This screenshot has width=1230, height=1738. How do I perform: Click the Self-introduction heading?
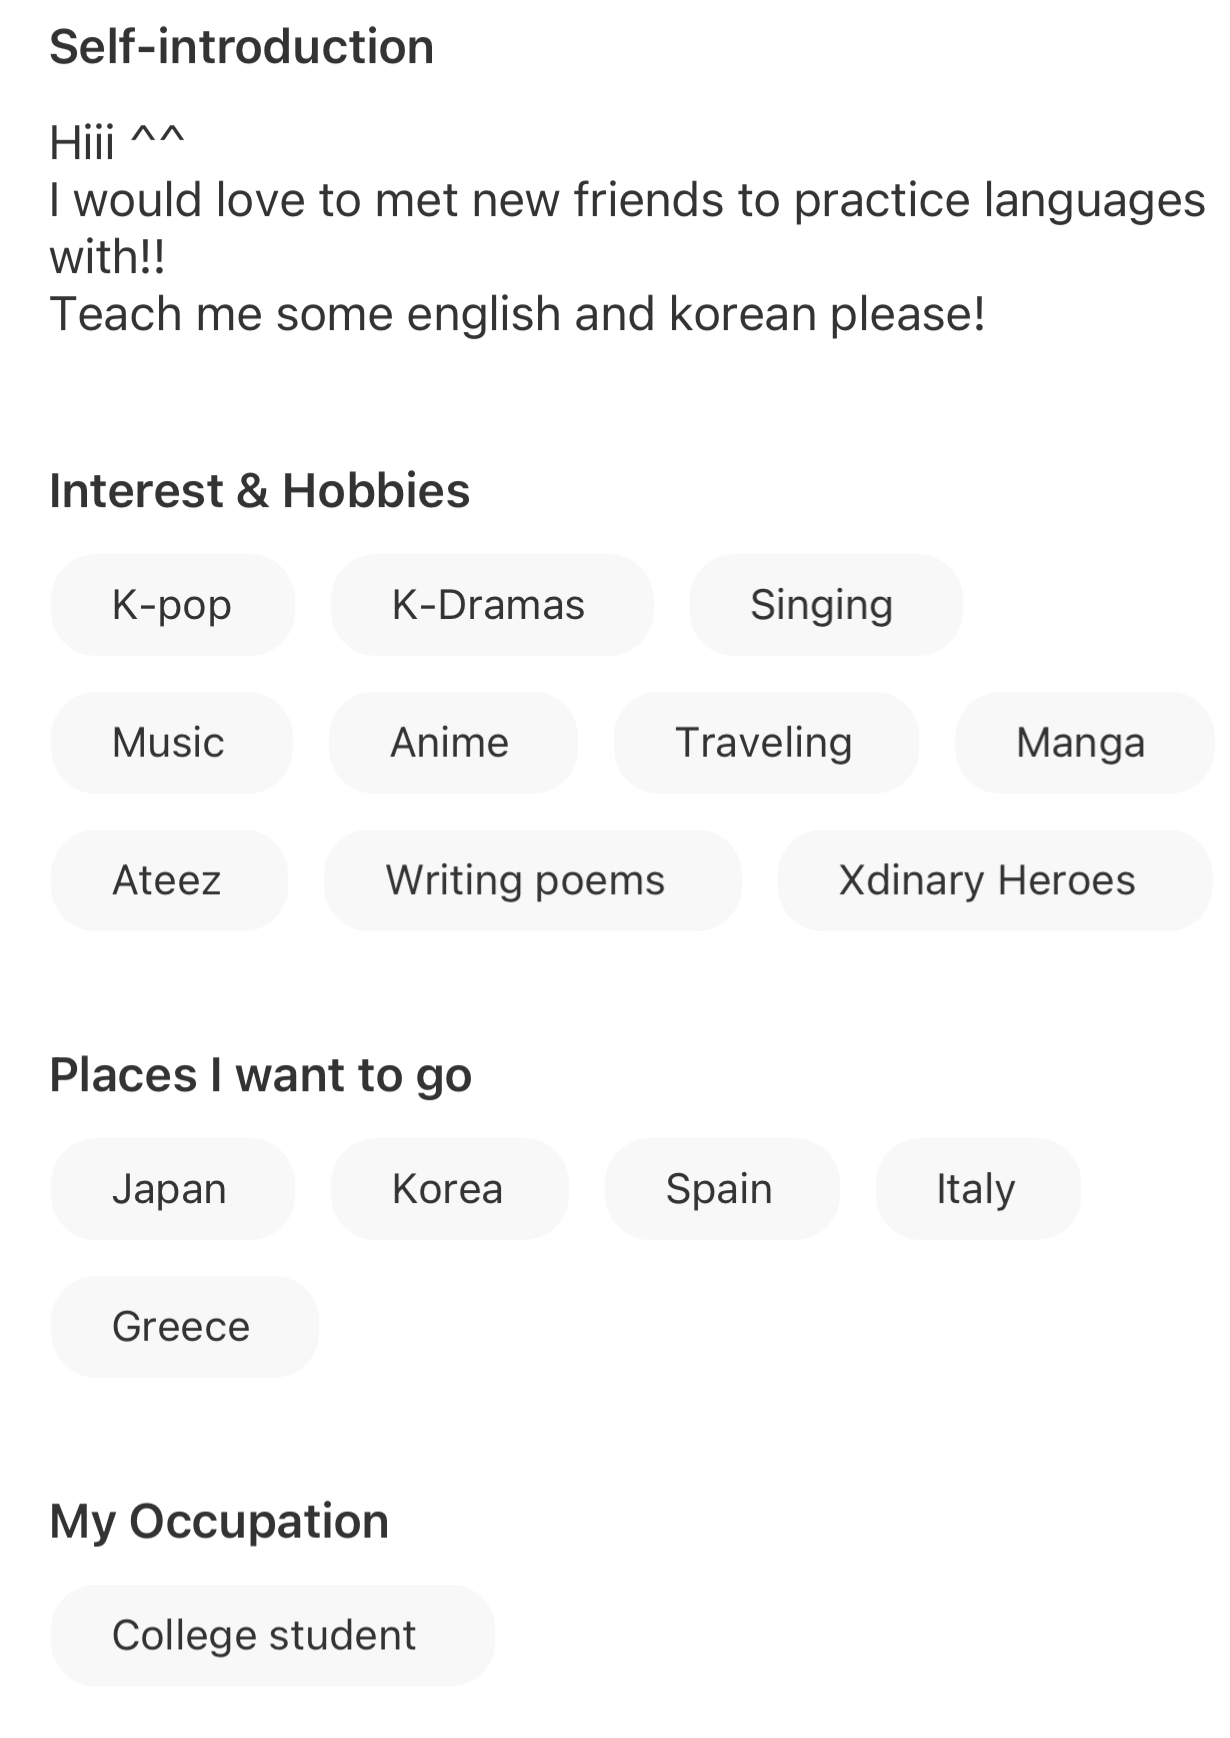coord(242,47)
